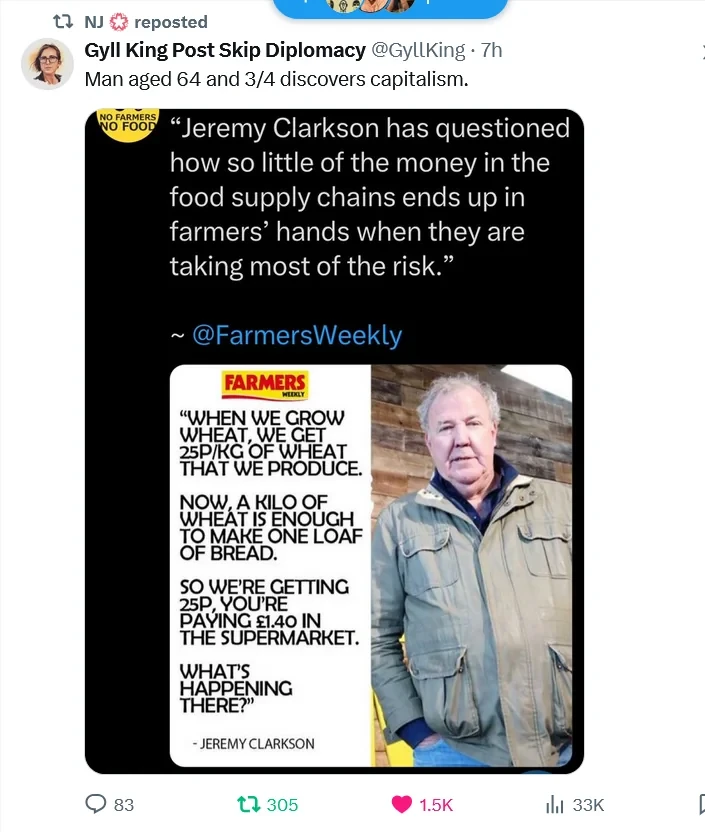Image resolution: width=705 pixels, height=832 pixels.
Task: Click the 1.5K likes count
Action: coord(436,805)
